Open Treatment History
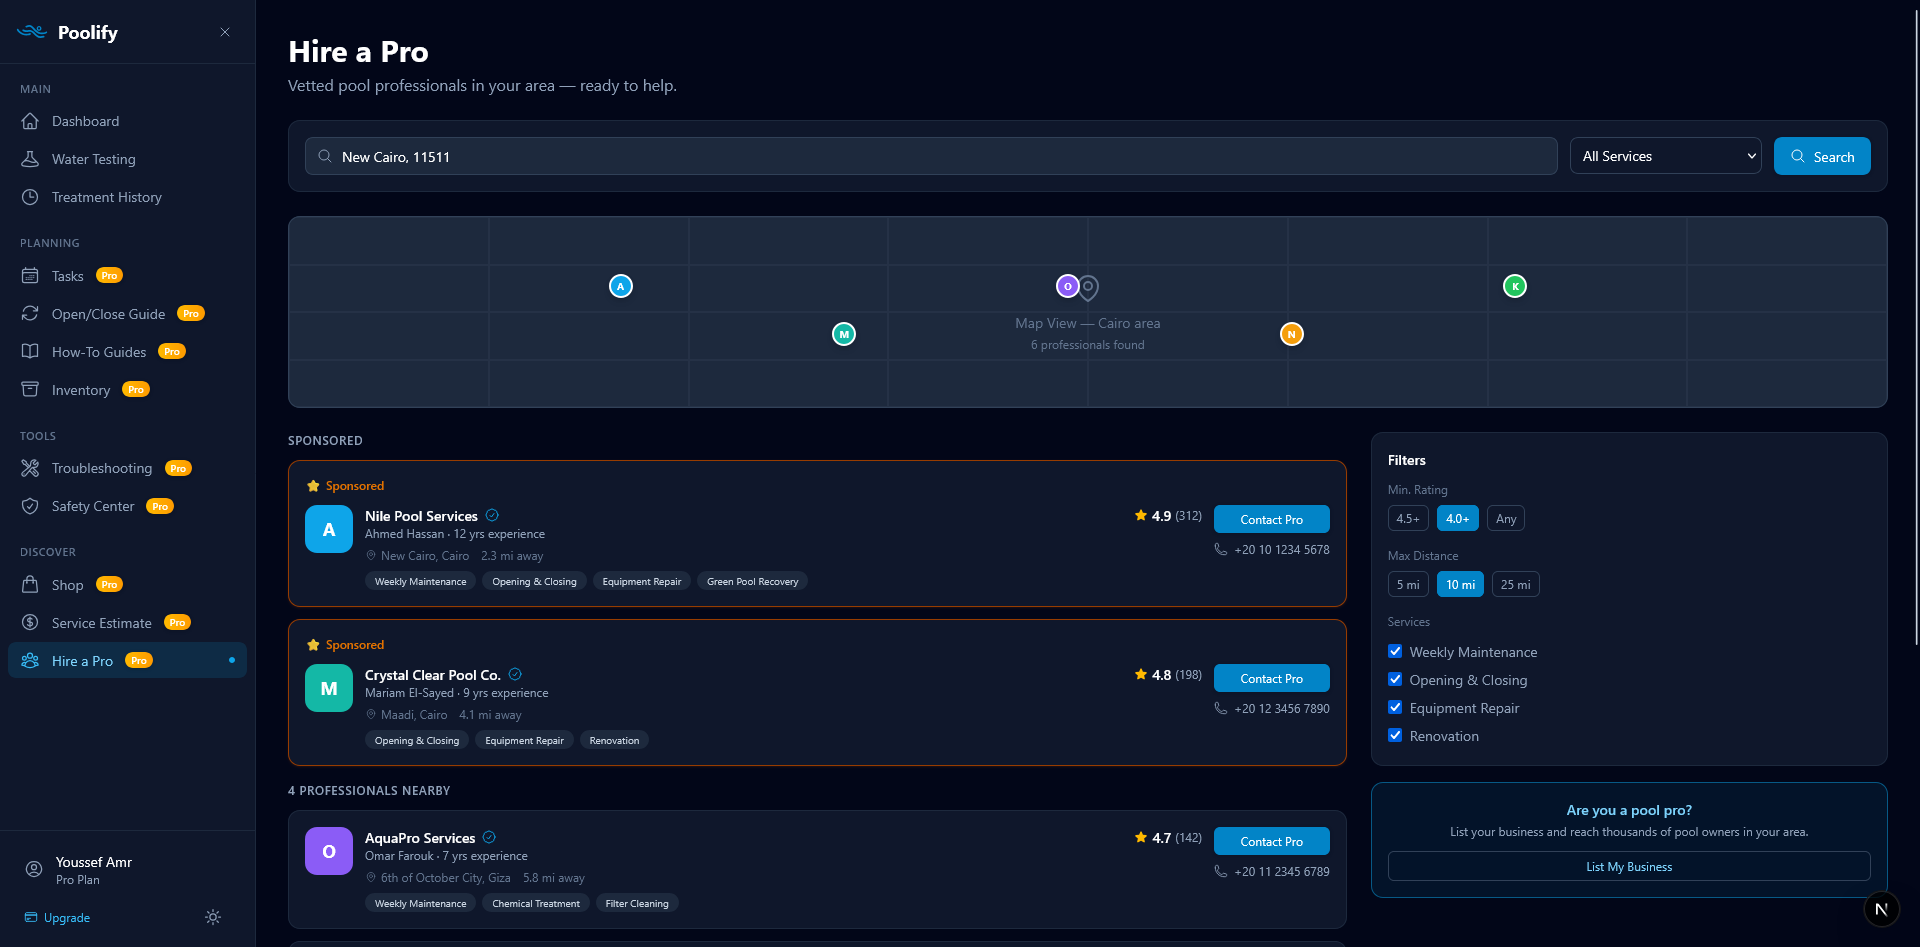1920x947 pixels. [x=127, y=197]
